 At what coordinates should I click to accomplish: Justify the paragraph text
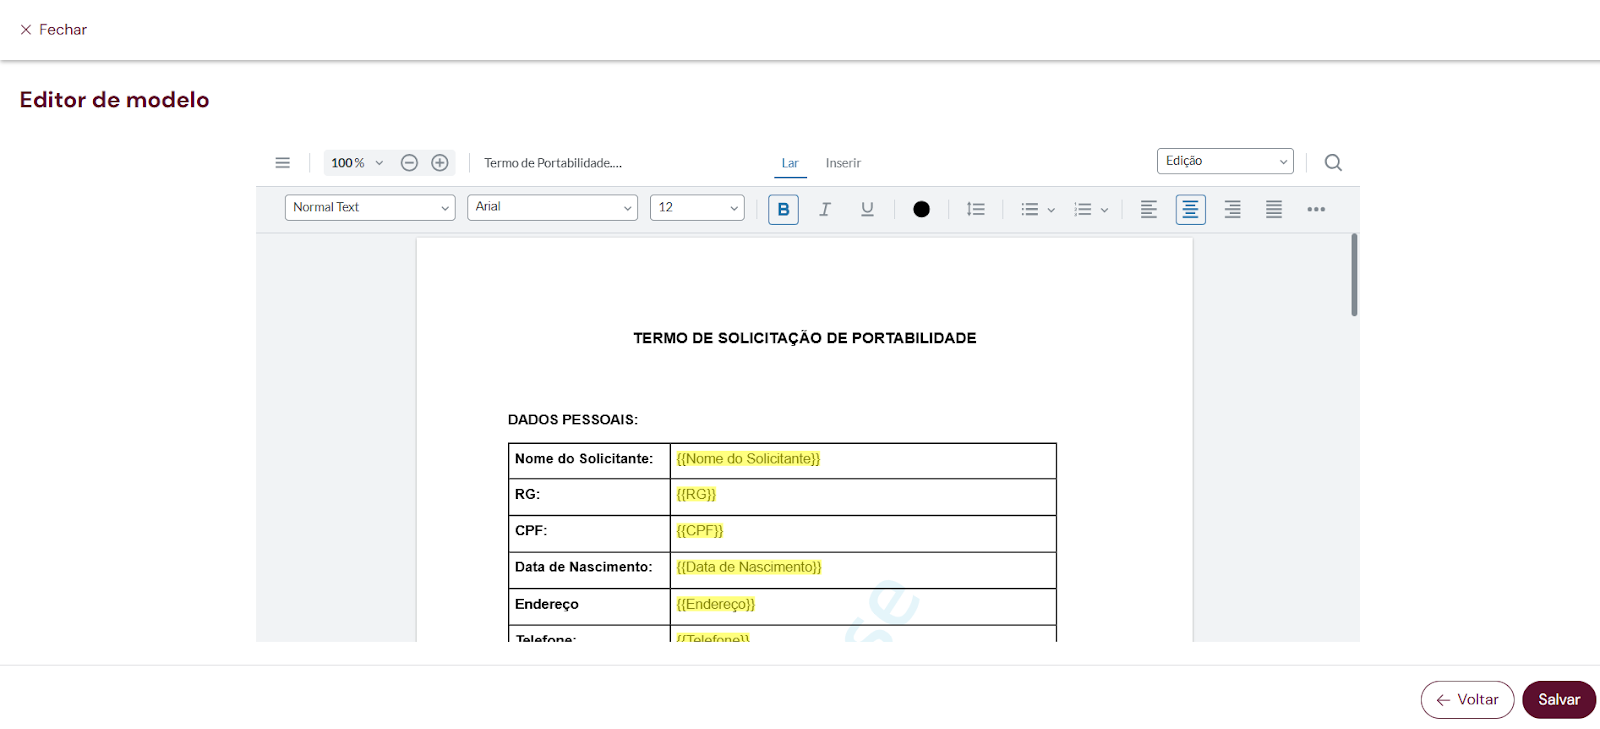(x=1274, y=209)
